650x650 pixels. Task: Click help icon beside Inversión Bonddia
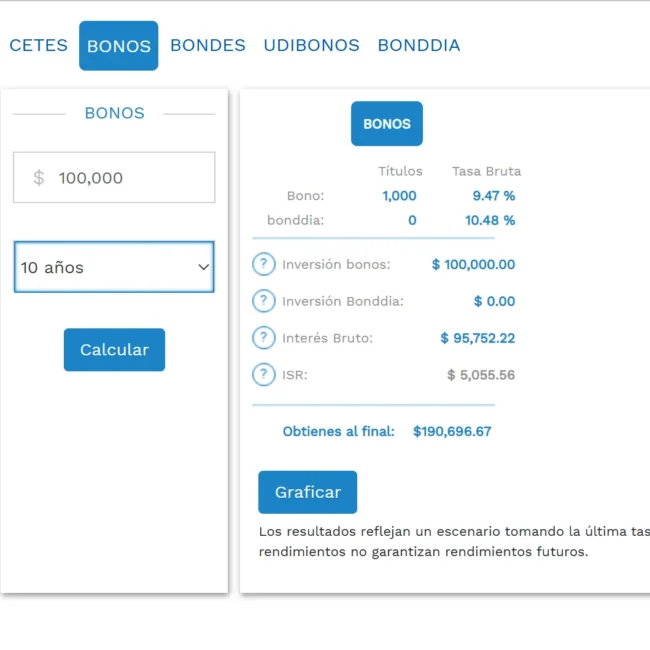coord(263,301)
